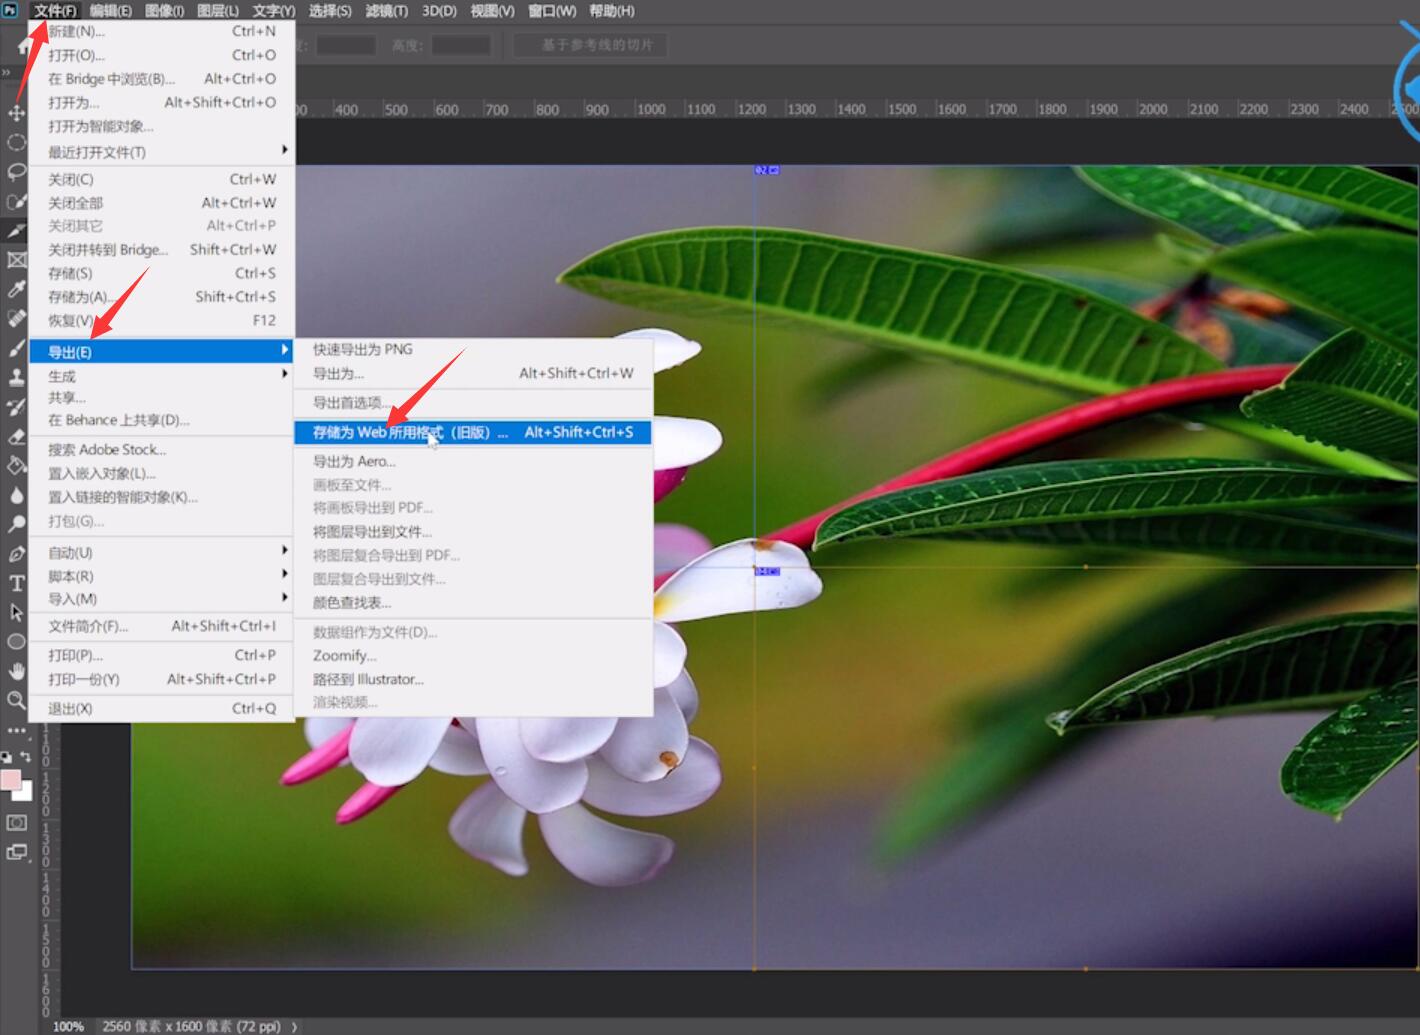Select the Eyedropper tool
Screen dimensions: 1420x1035
(16, 289)
